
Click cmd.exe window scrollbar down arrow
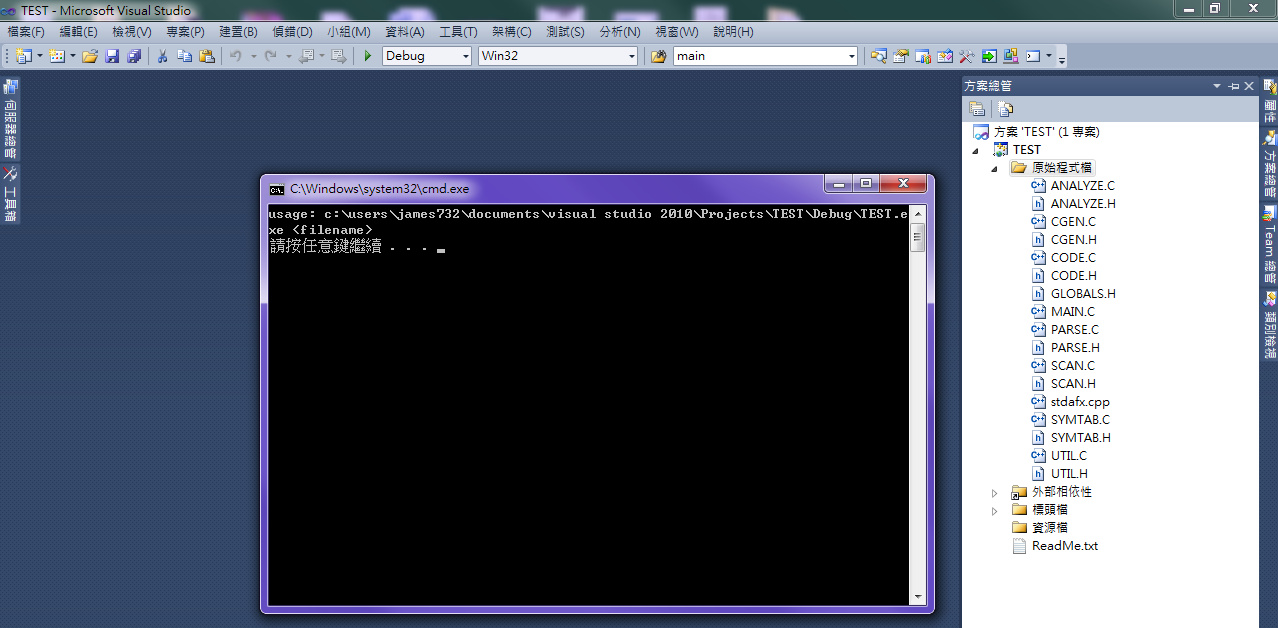[x=918, y=596]
